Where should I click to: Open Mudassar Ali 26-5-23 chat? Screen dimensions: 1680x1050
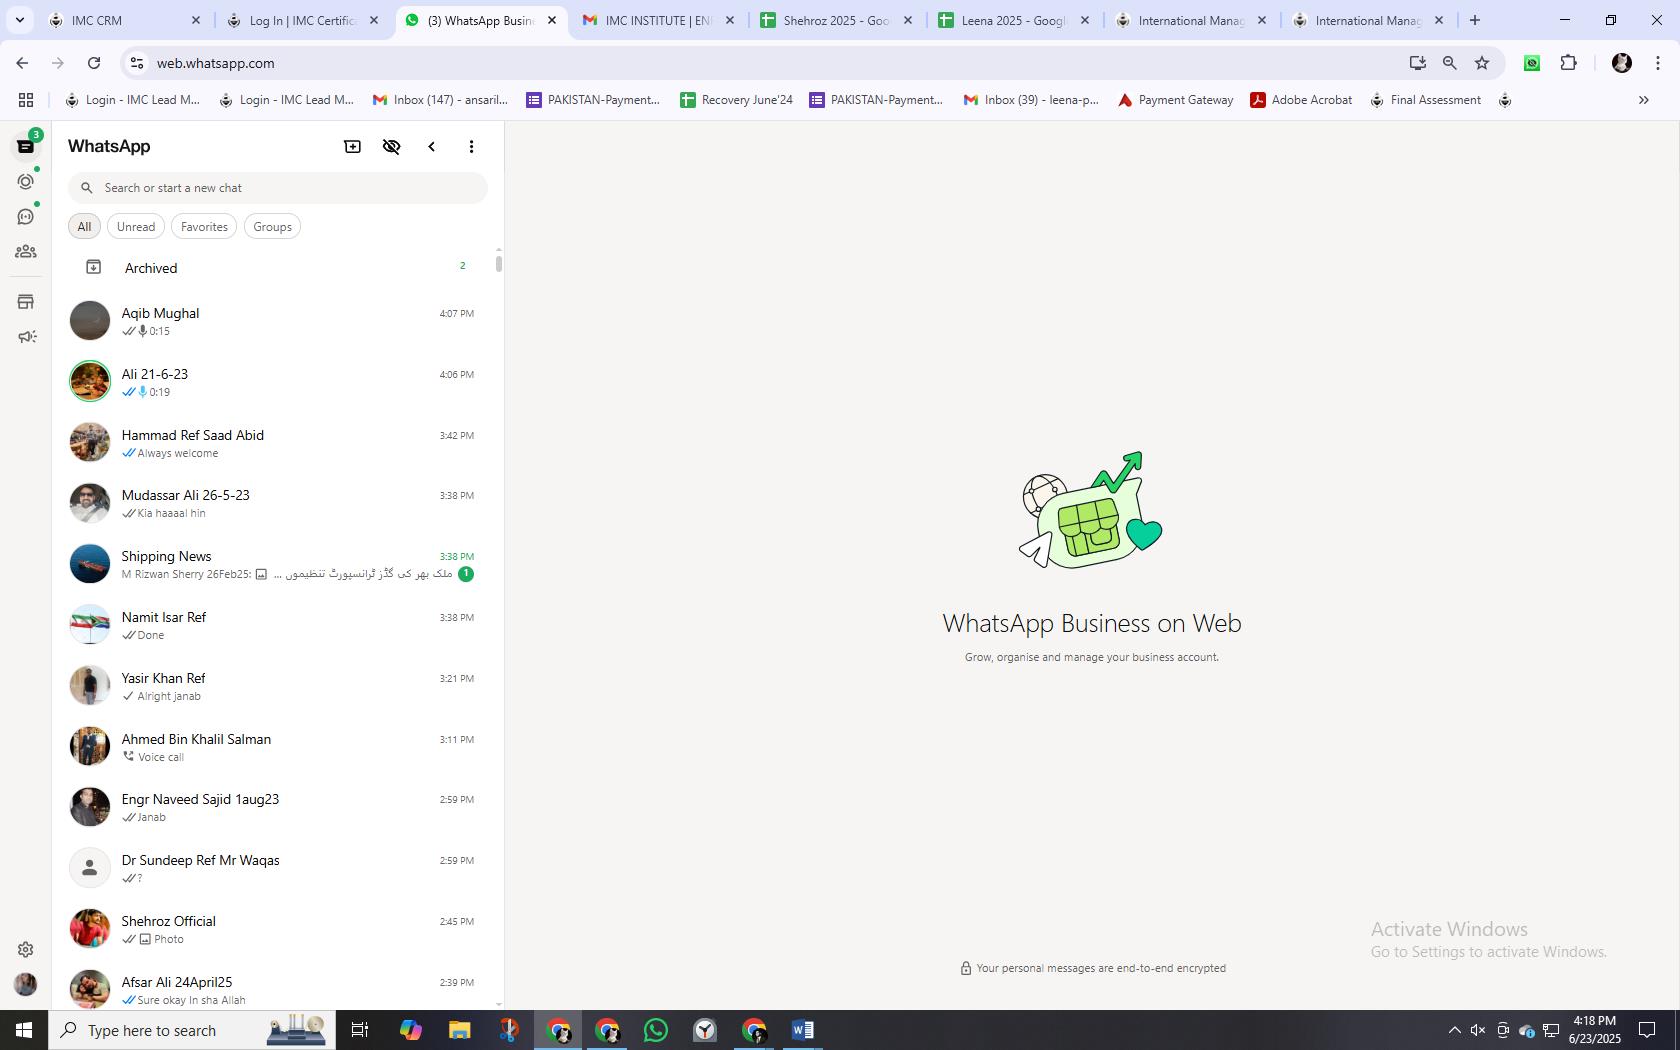(273, 503)
